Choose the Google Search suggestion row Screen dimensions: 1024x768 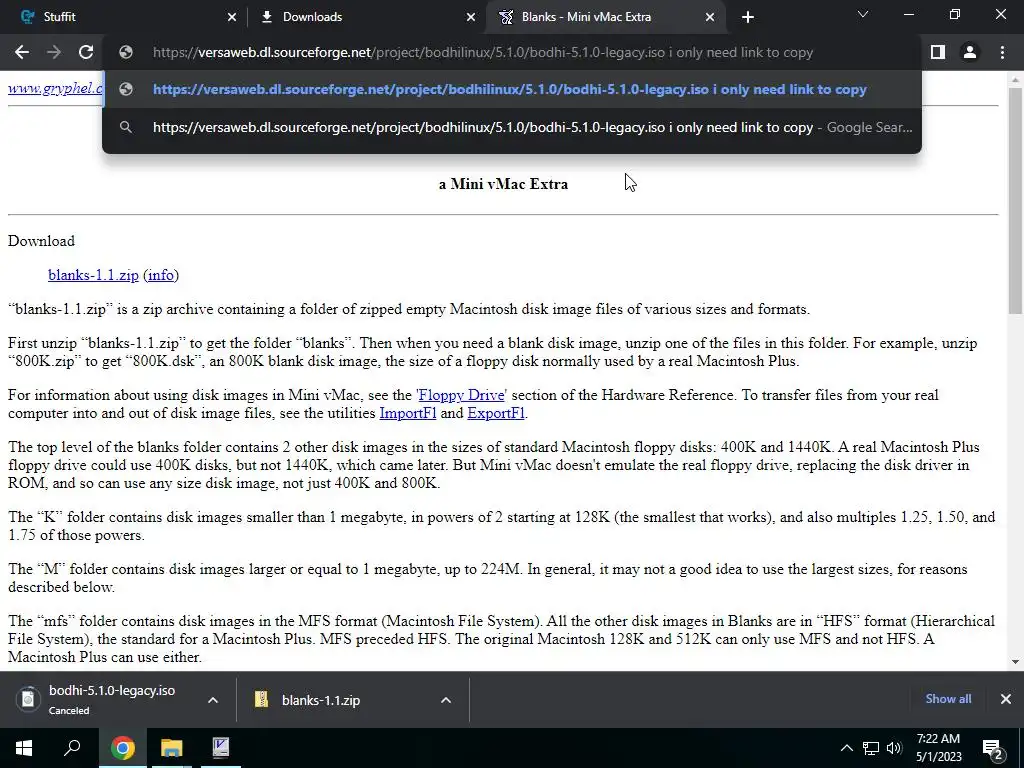click(x=512, y=127)
